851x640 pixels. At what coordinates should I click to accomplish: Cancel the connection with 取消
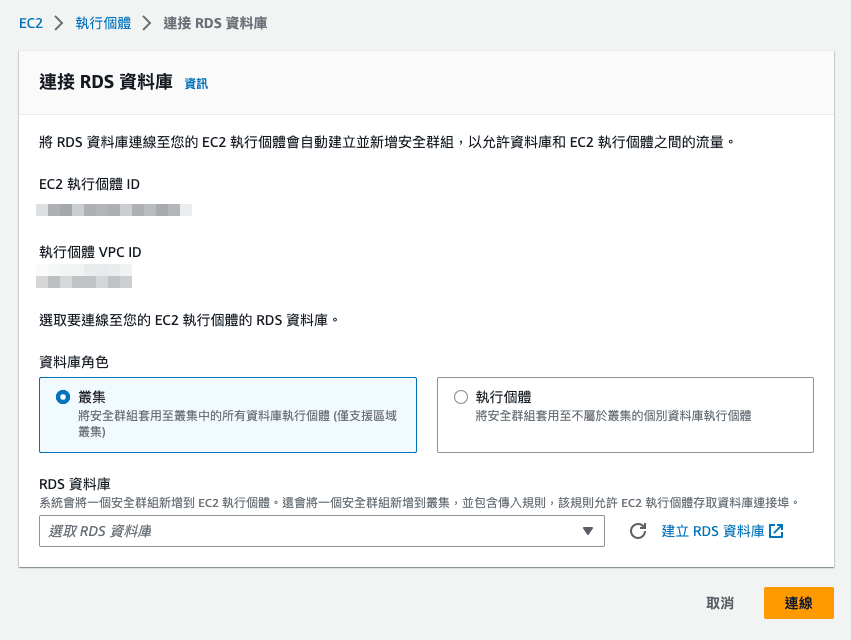718,603
